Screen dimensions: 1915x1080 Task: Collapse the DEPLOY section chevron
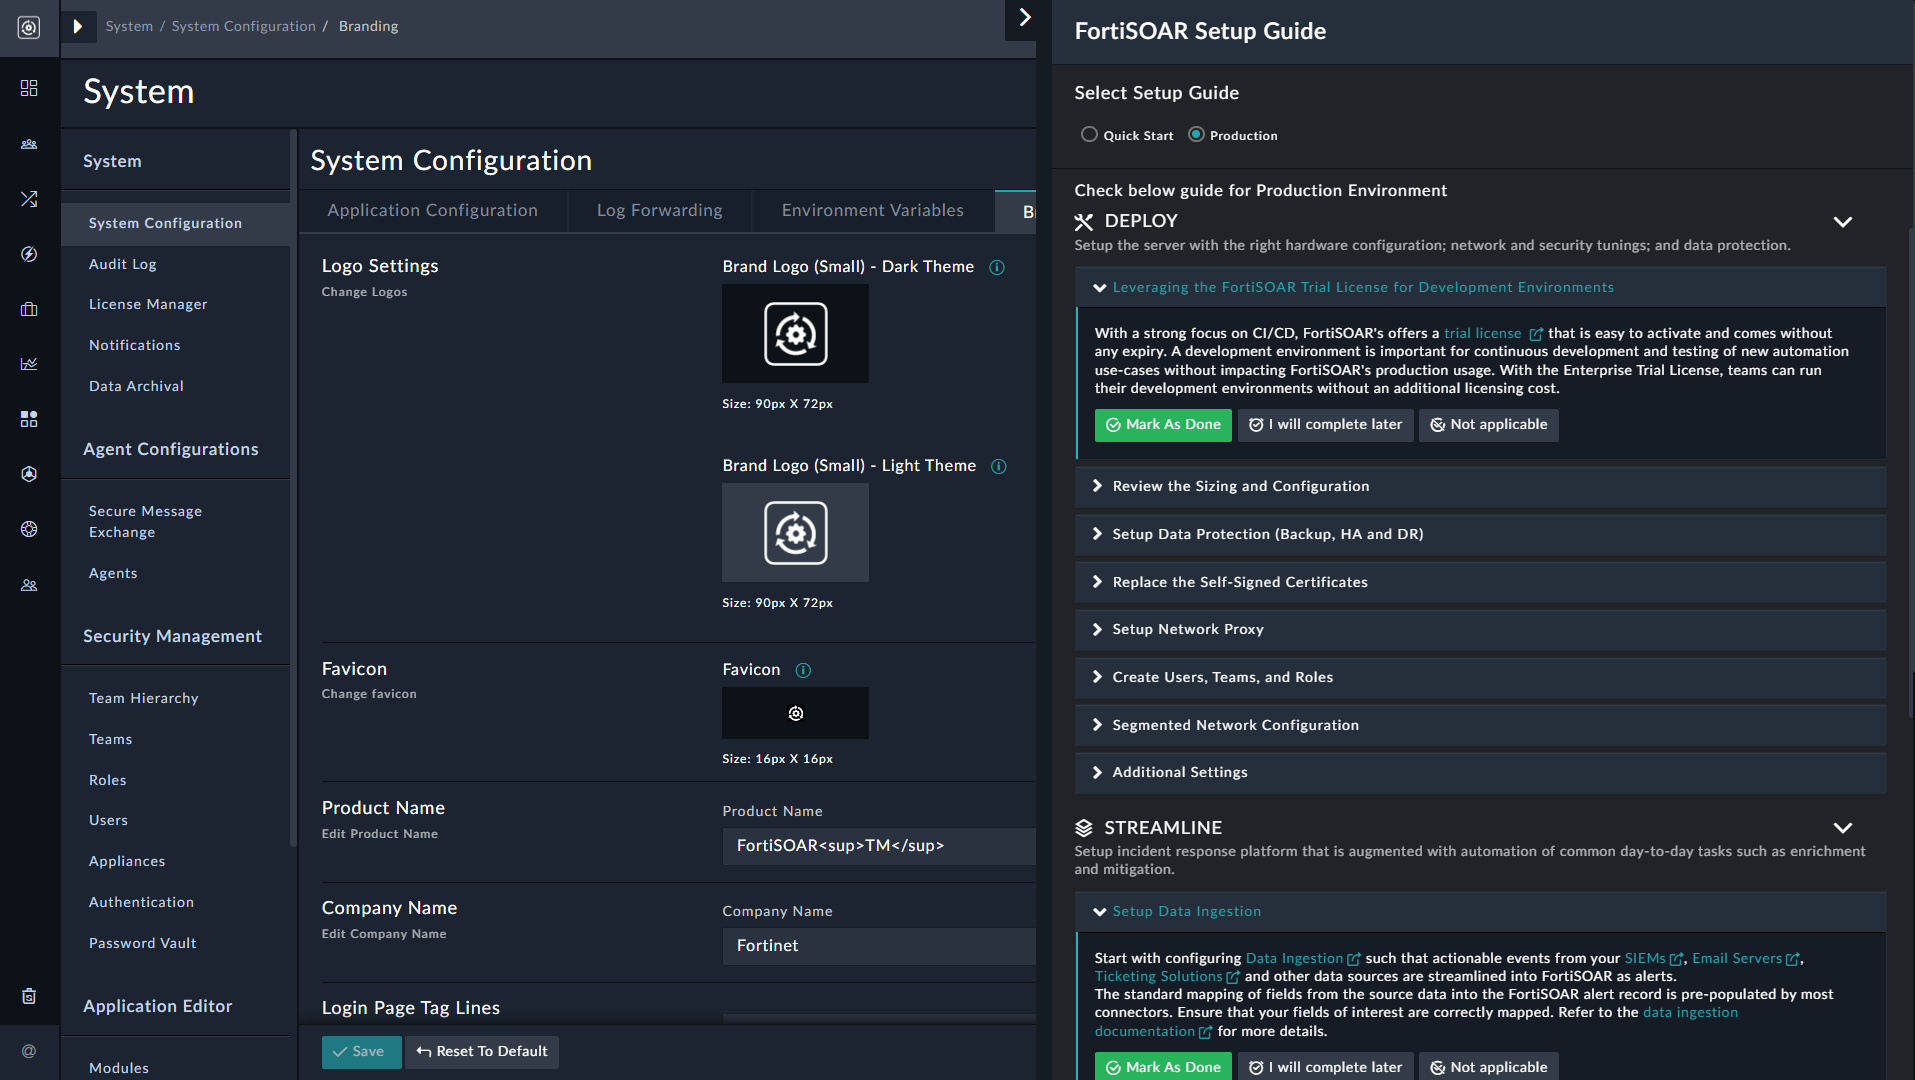(x=1843, y=222)
